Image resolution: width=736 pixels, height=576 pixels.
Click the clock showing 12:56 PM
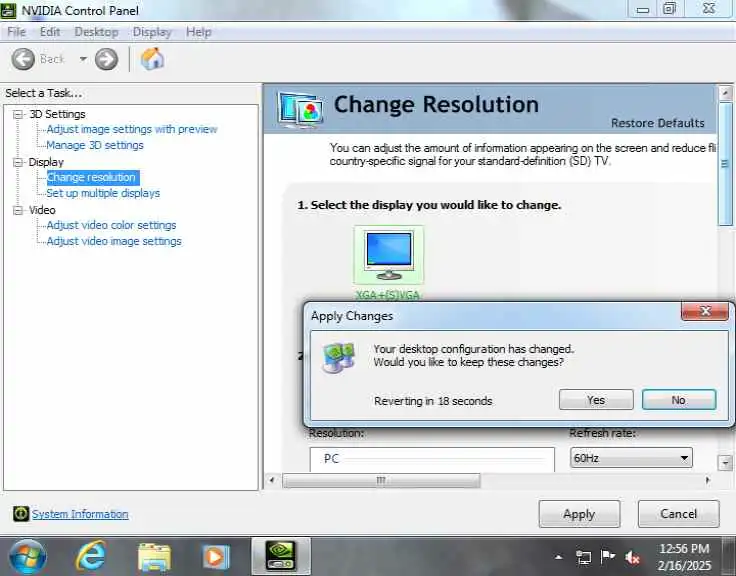point(684,549)
